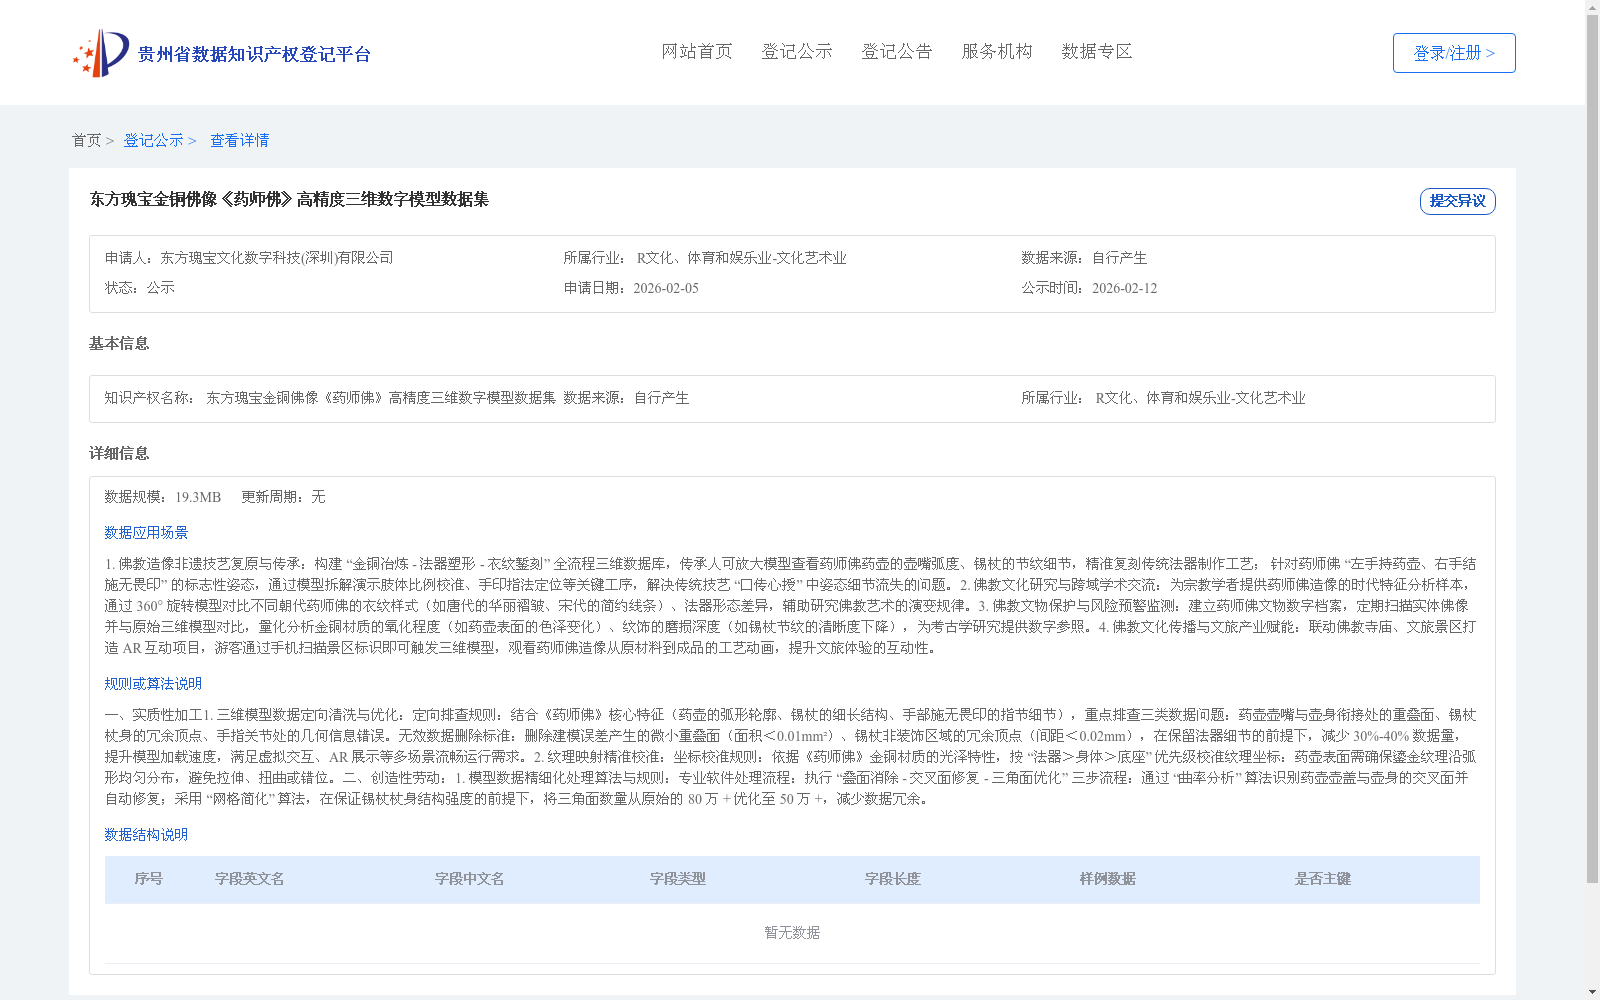Click the 样例数据 column header
Image resolution: width=1600 pixels, height=1000 pixels.
click(1107, 879)
